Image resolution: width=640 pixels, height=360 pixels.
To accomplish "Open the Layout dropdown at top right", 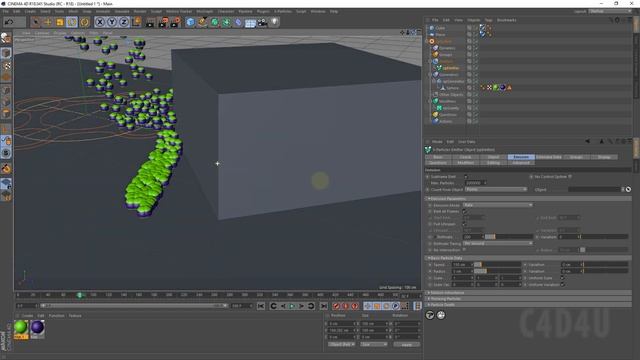I will coord(610,11).
